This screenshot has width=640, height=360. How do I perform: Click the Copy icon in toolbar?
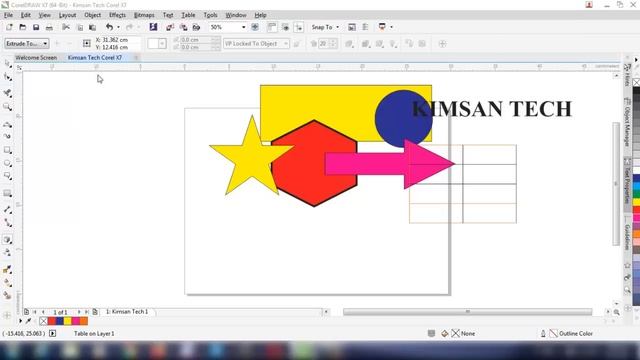pos(80,27)
